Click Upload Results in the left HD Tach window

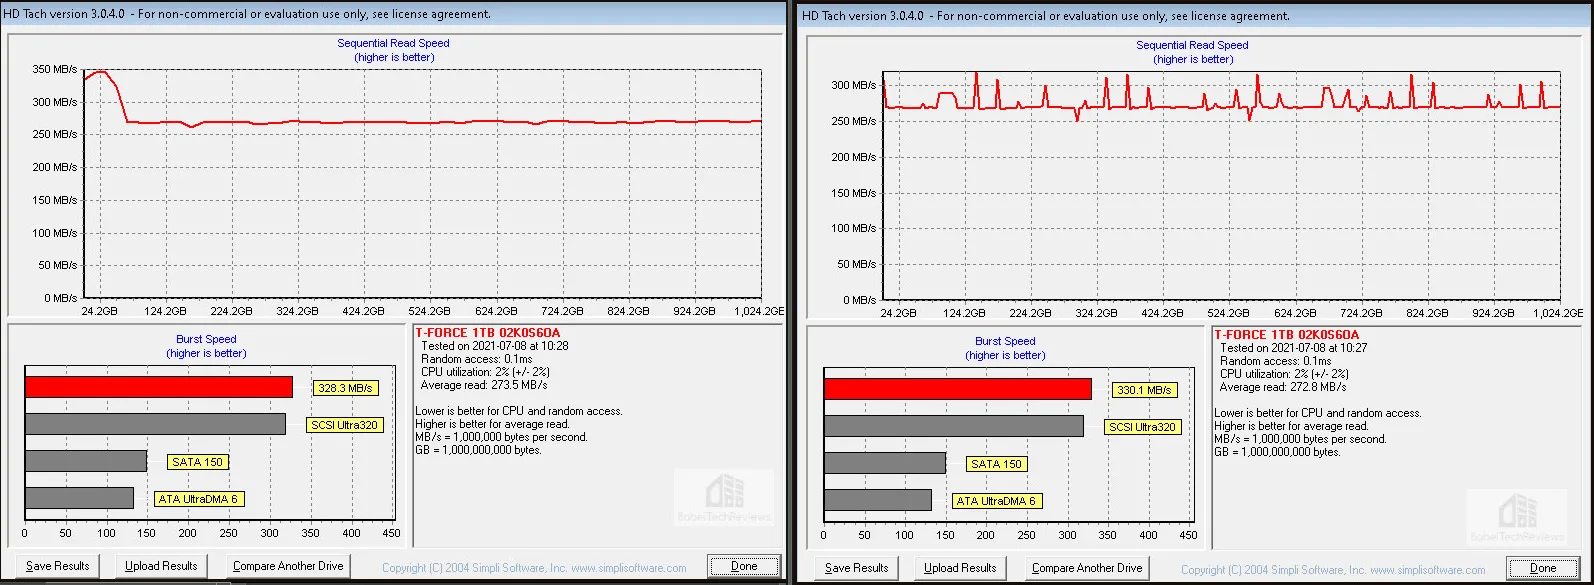[161, 566]
